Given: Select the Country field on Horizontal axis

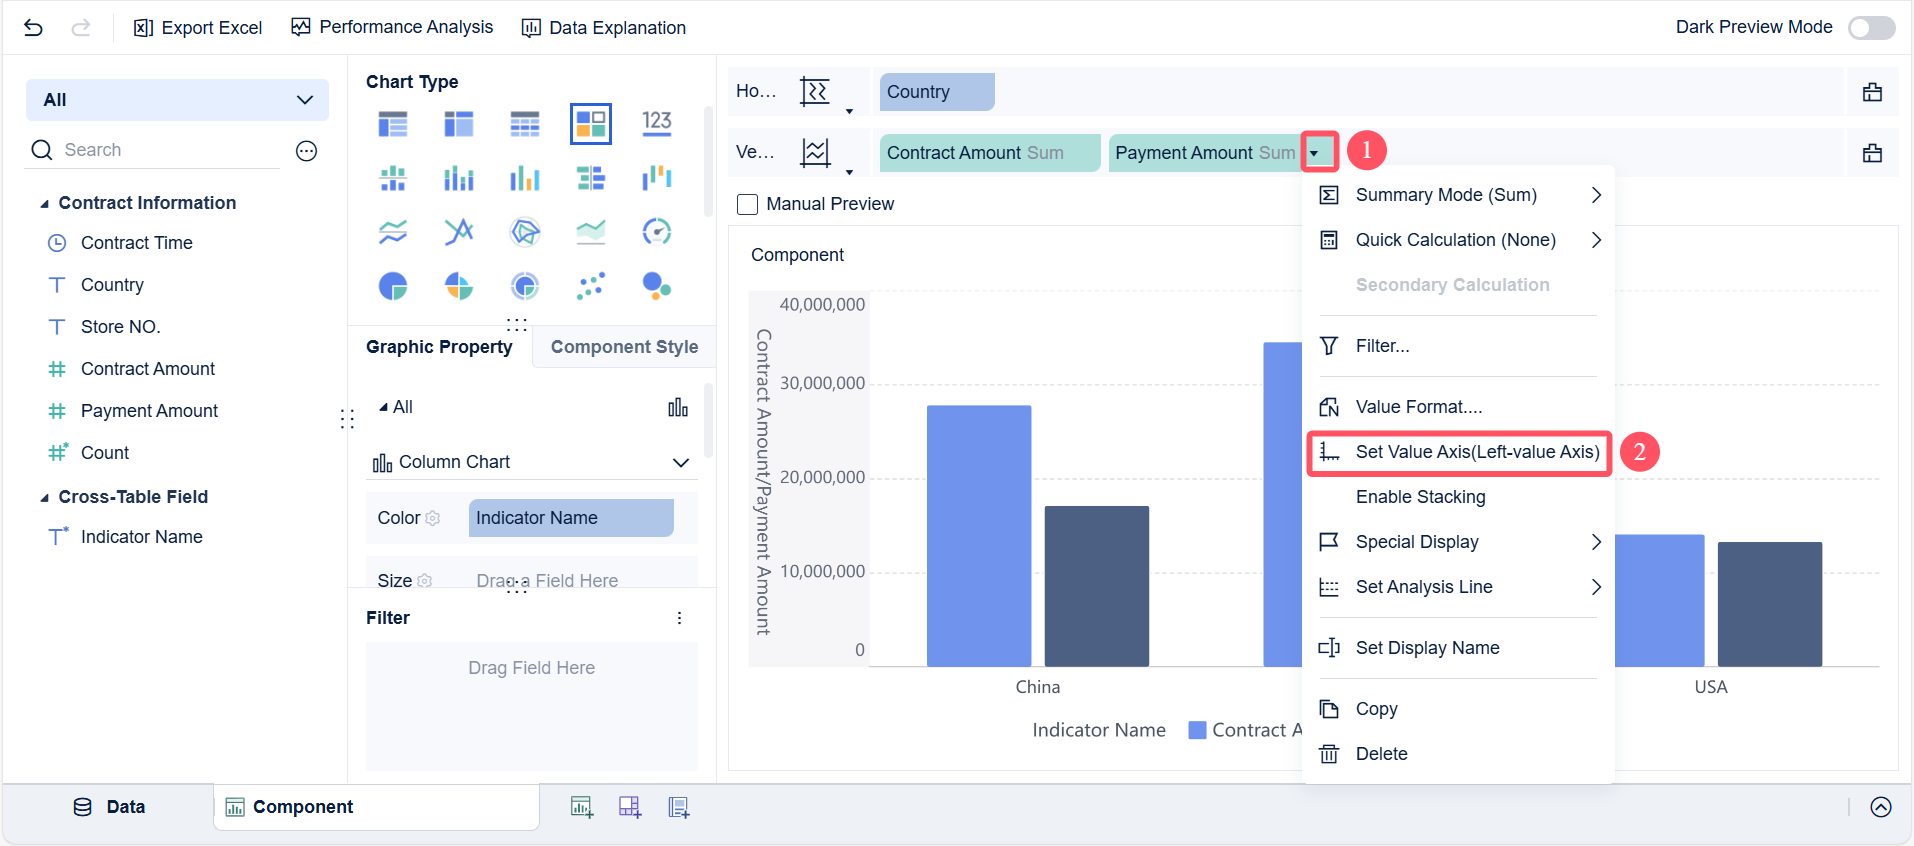Looking at the screenshot, I should click(937, 92).
